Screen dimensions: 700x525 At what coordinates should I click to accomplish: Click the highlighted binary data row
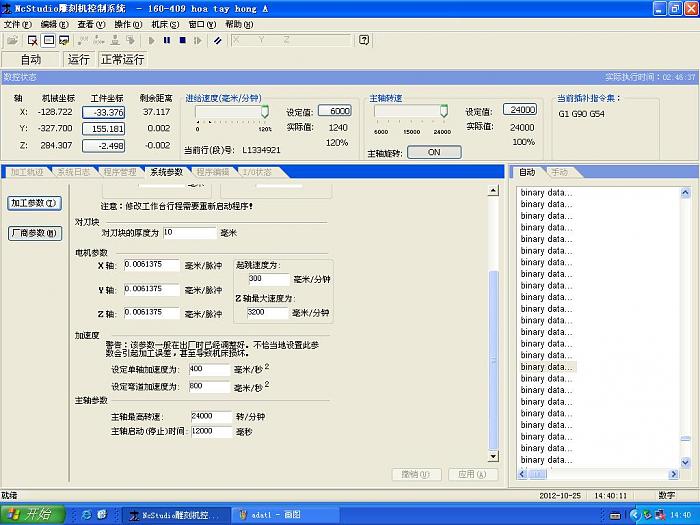pyautogui.click(x=548, y=367)
